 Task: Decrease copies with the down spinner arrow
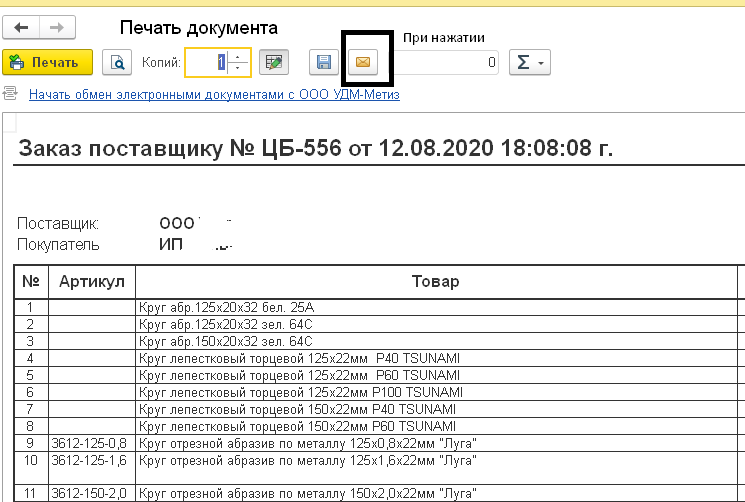click(x=238, y=69)
